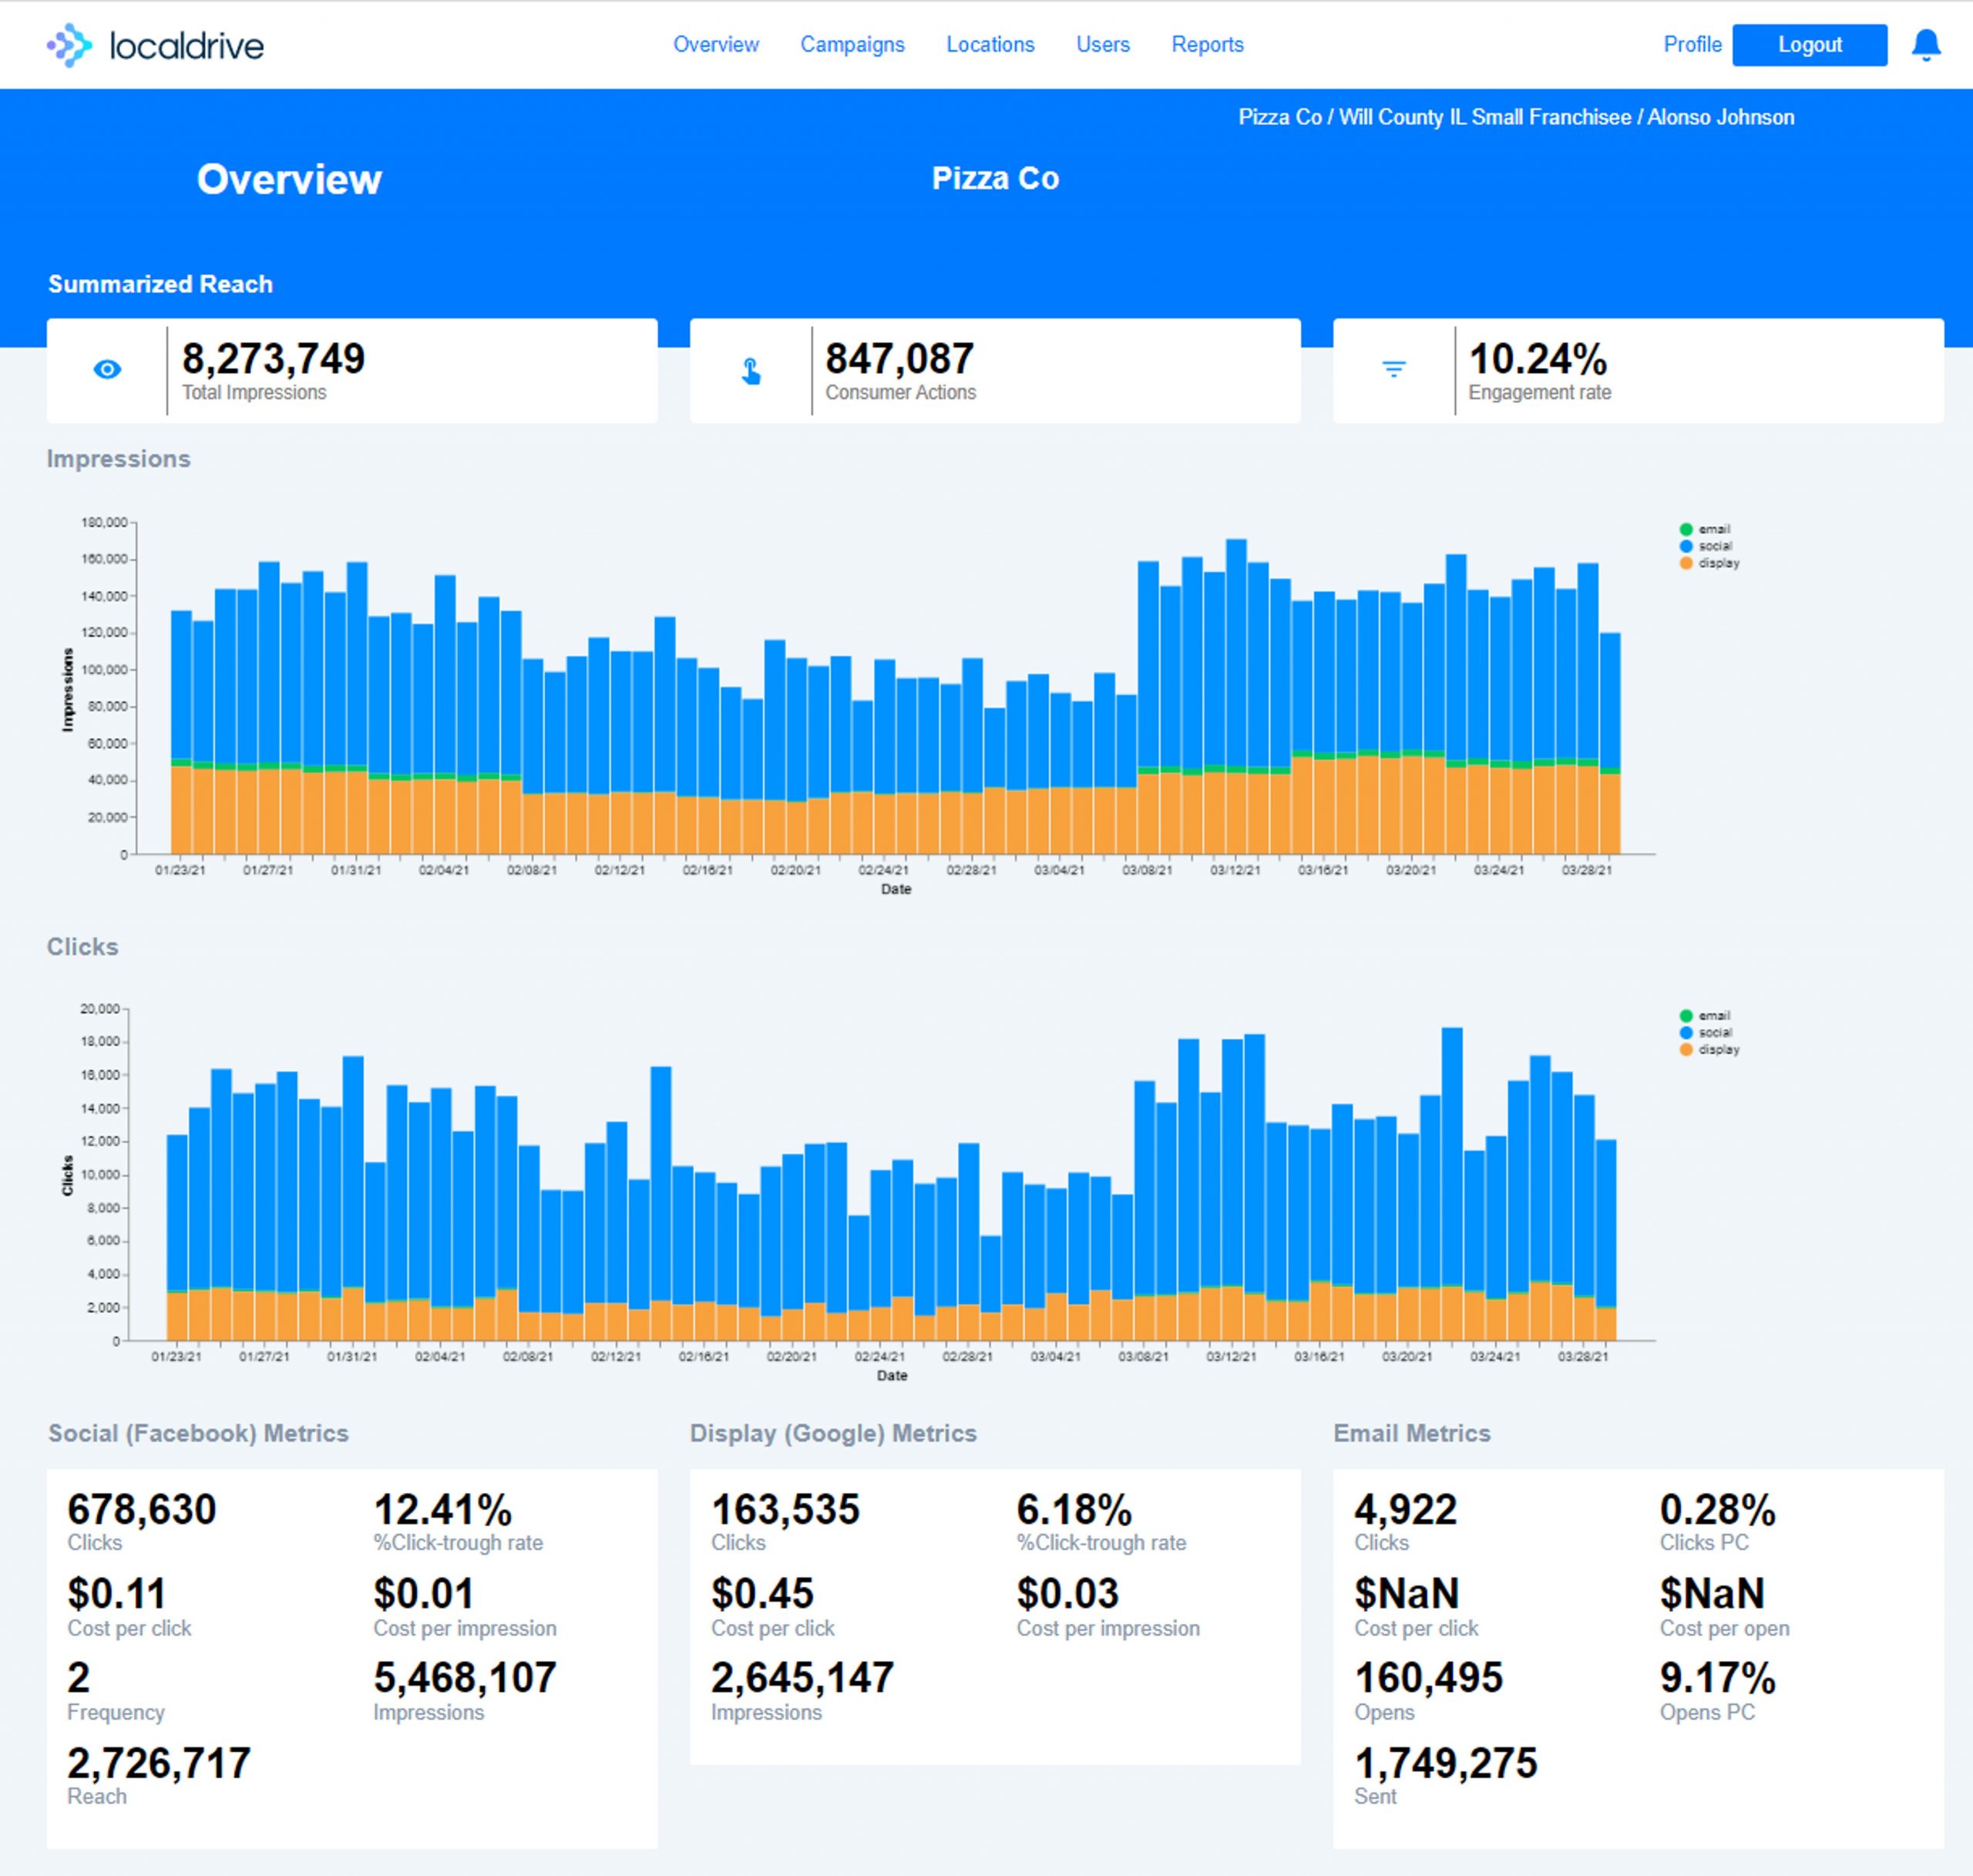Click social blue swatch in Clicks legend

[x=1686, y=1032]
